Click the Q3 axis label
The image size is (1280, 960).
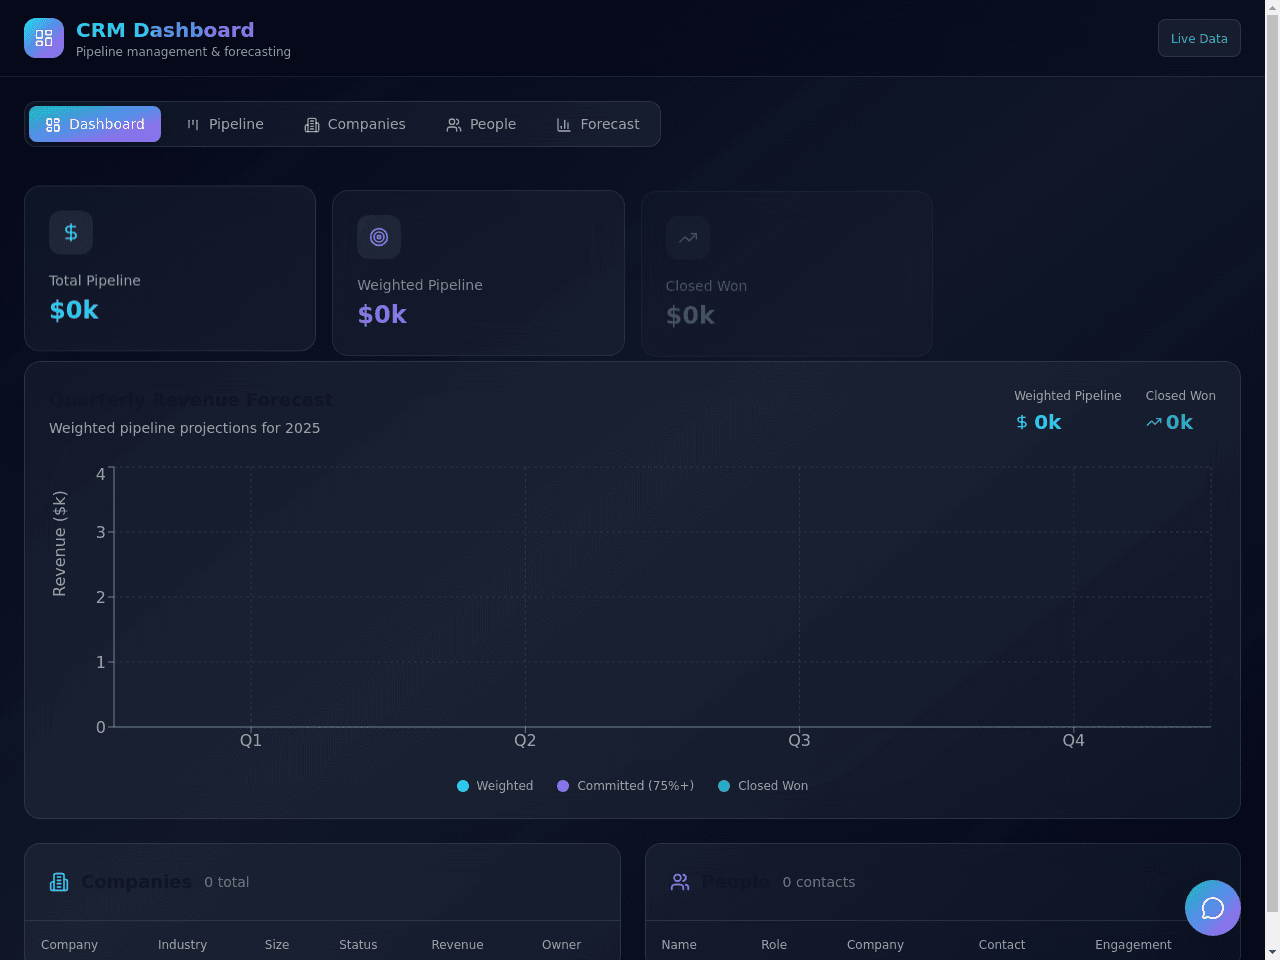click(x=799, y=740)
